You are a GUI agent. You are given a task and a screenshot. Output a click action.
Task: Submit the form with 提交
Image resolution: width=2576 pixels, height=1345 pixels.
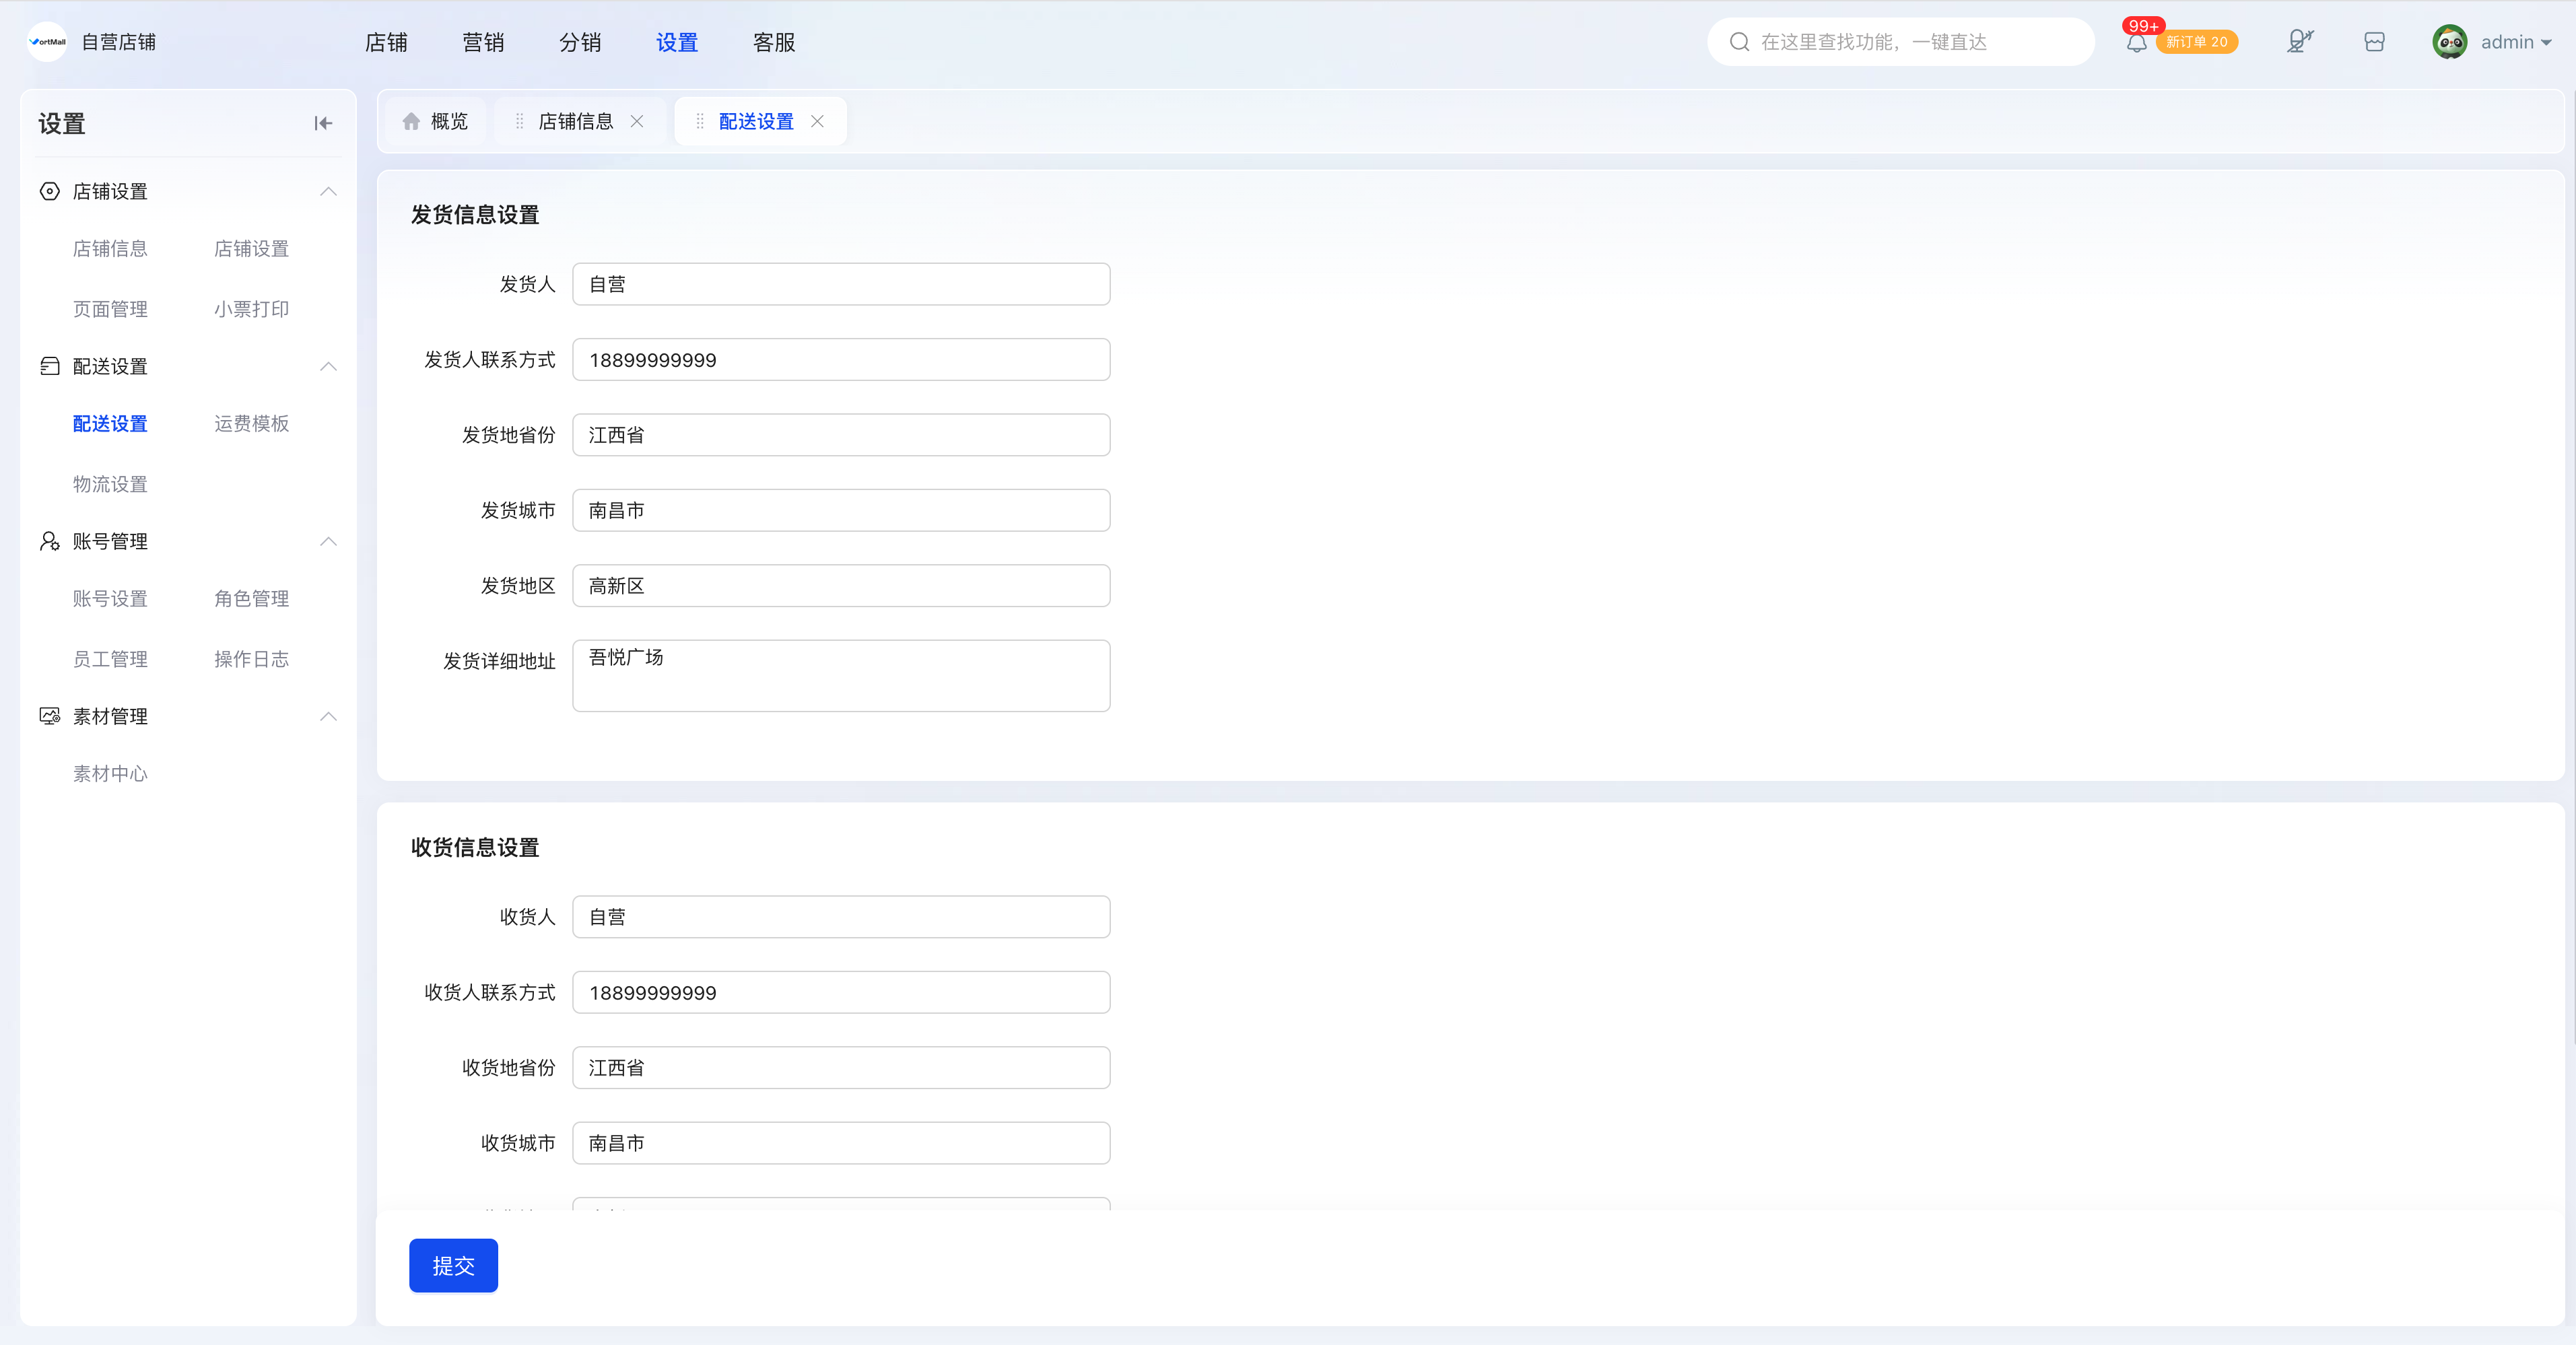click(x=453, y=1265)
